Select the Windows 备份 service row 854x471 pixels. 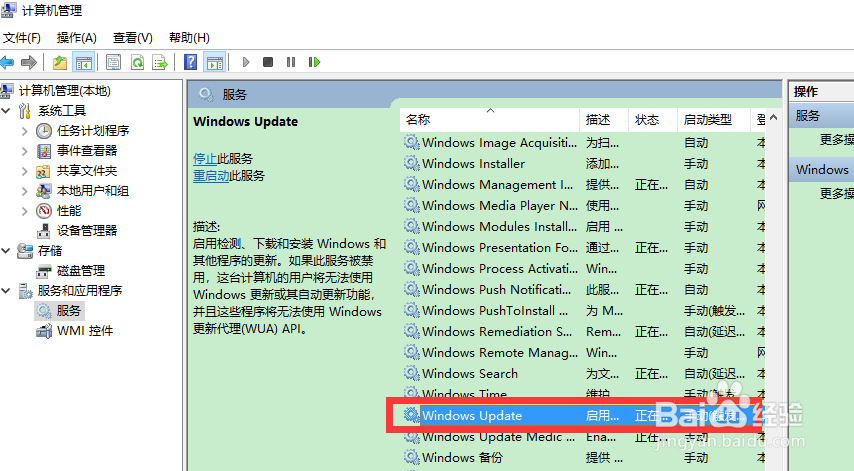(584, 458)
